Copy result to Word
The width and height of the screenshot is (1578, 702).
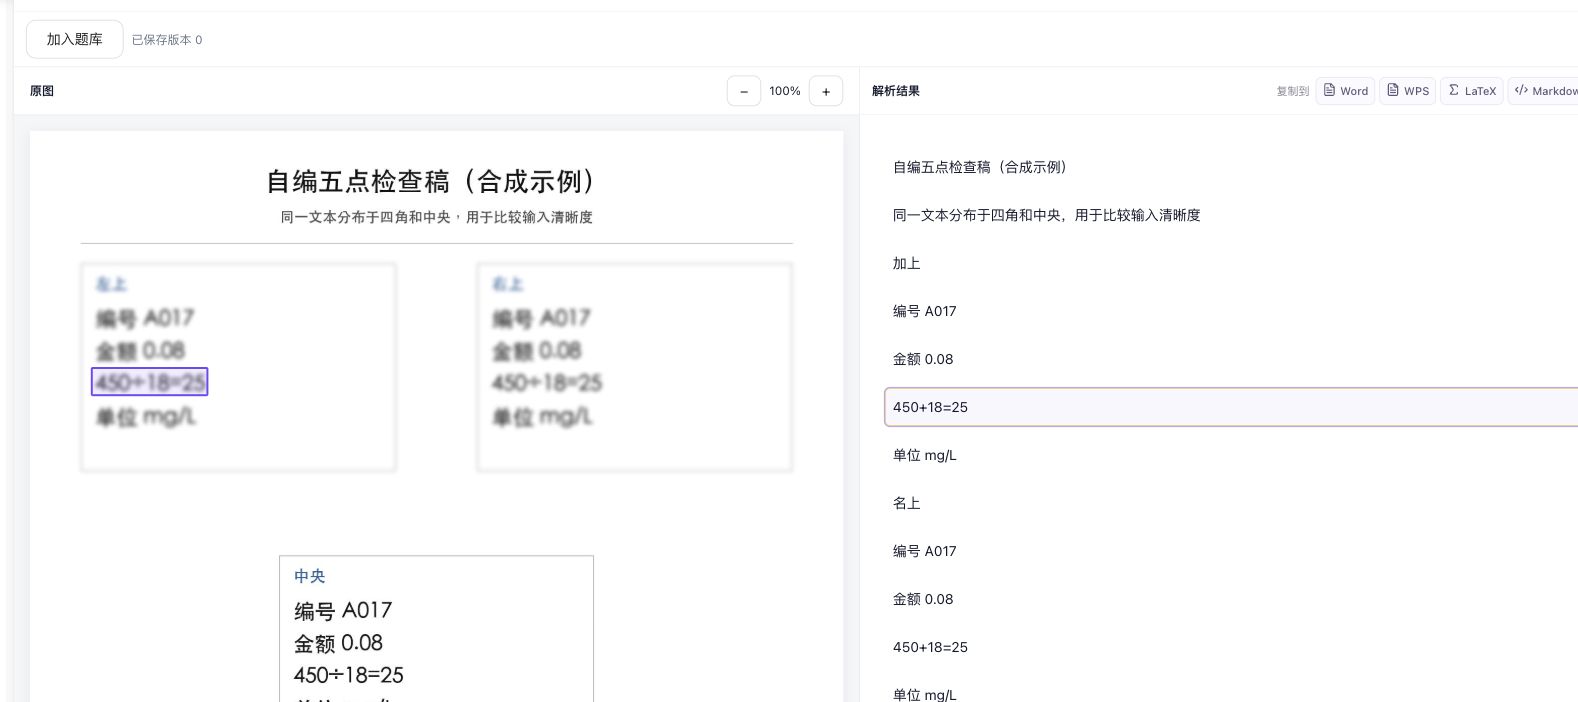(x=1346, y=90)
